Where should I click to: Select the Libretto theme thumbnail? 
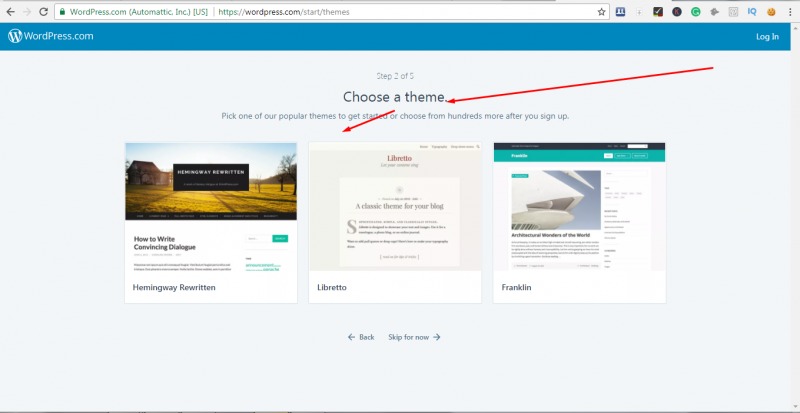click(395, 207)
